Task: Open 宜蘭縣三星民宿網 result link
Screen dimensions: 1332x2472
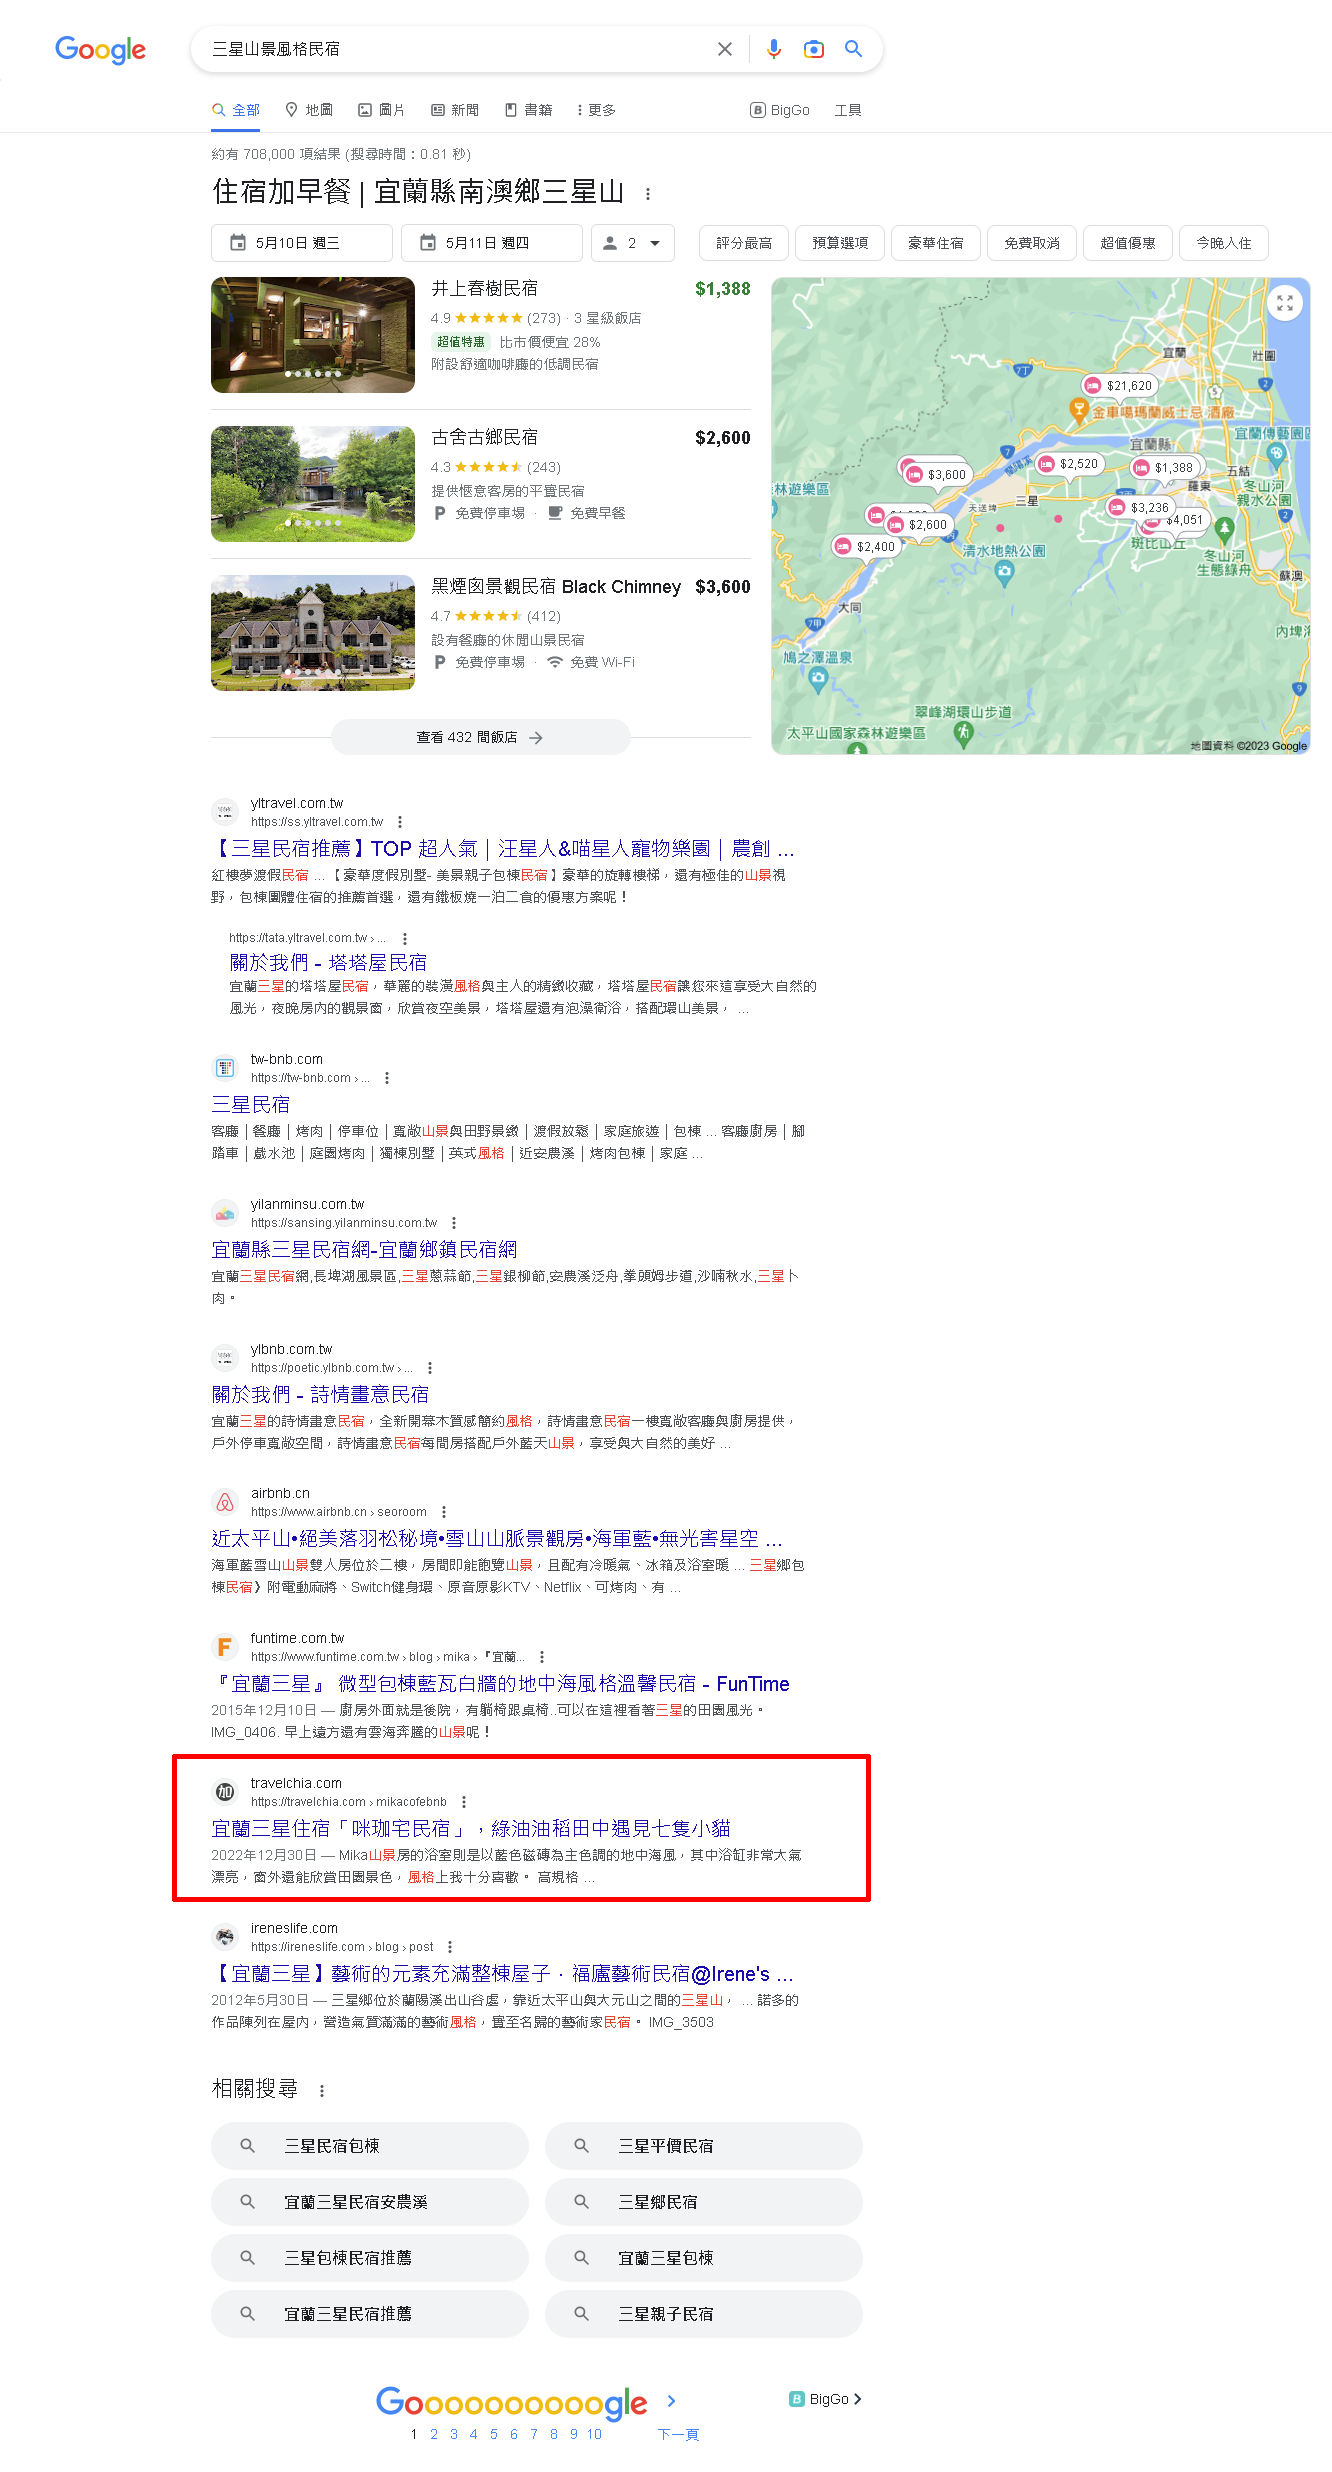Action: pos(364,1250)
